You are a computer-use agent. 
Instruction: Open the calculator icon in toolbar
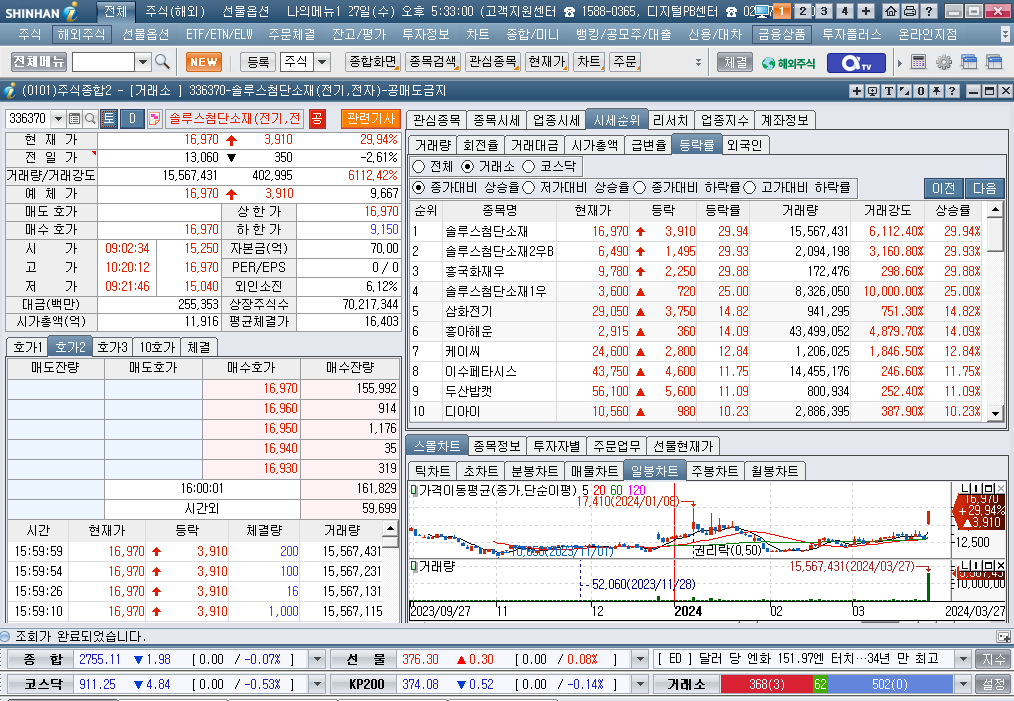click(x=918, y=62)
